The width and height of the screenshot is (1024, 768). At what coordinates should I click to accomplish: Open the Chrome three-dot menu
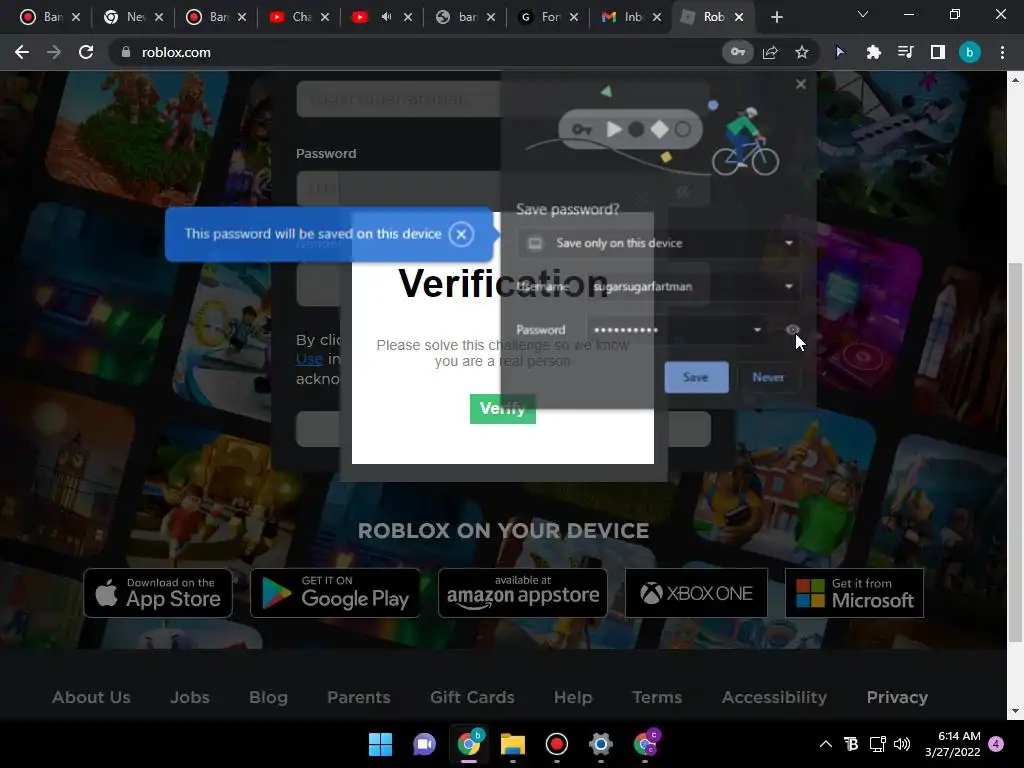pyautogui.click(x=1002, y=52)
